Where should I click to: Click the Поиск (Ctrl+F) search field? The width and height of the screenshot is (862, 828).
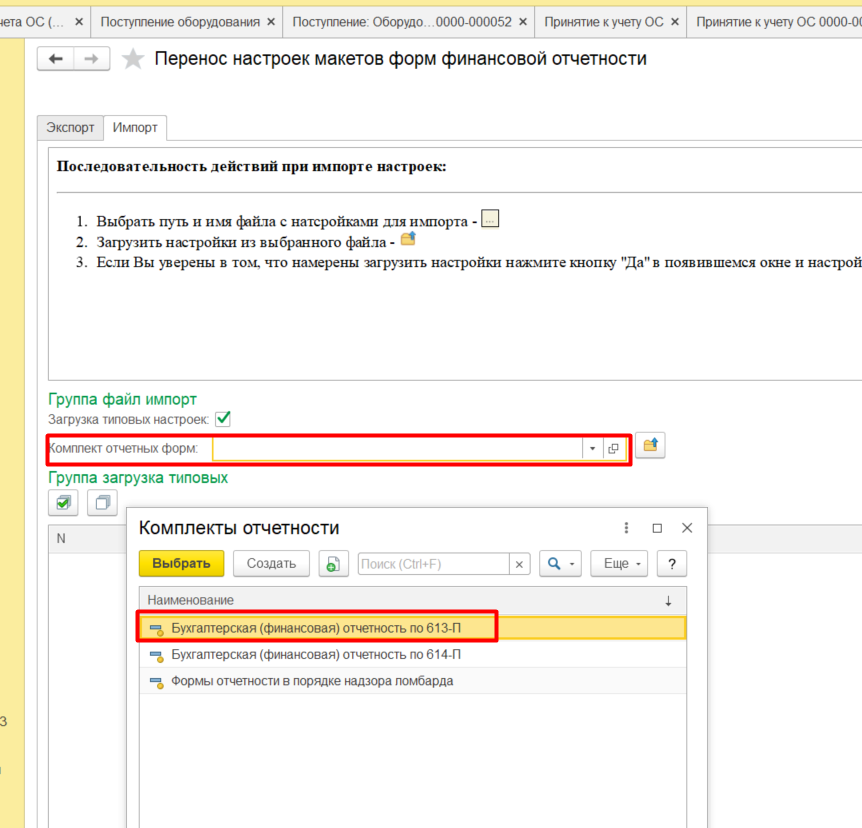point(433,564)
